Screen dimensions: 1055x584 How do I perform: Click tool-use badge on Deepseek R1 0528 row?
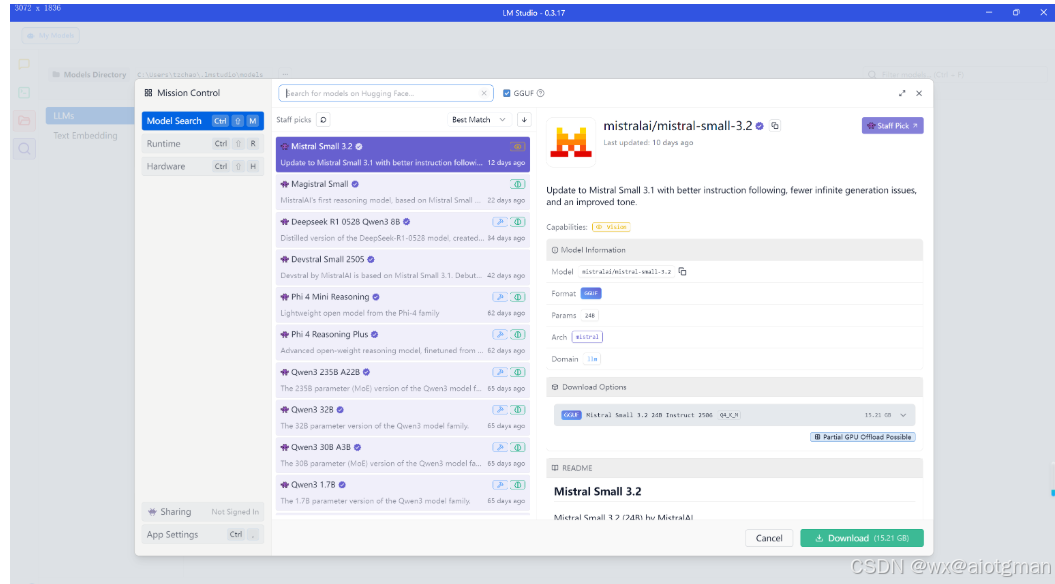point(500,222)
